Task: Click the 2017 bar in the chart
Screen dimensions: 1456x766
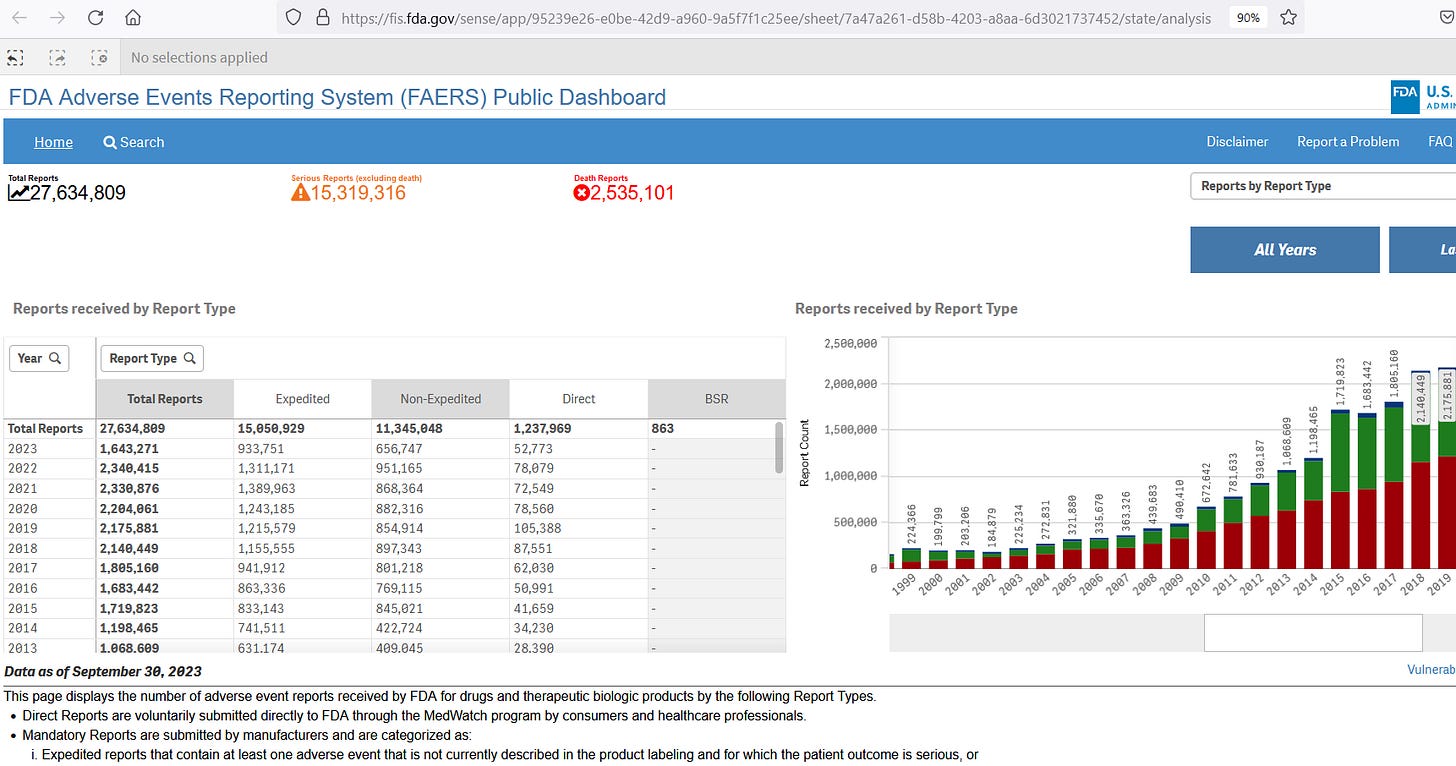Action: point(1395,486)
